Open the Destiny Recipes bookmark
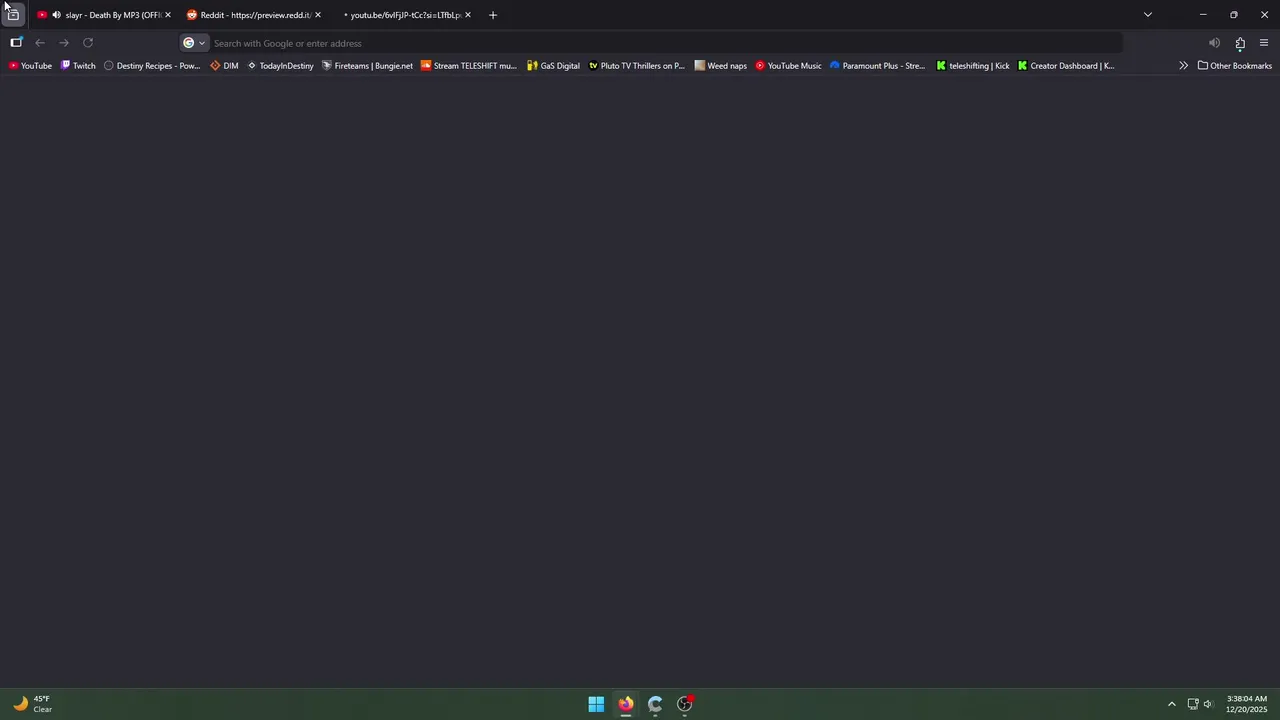This screenshot has height=720, width=1280. pyautogui.click(x=152, y=66)
